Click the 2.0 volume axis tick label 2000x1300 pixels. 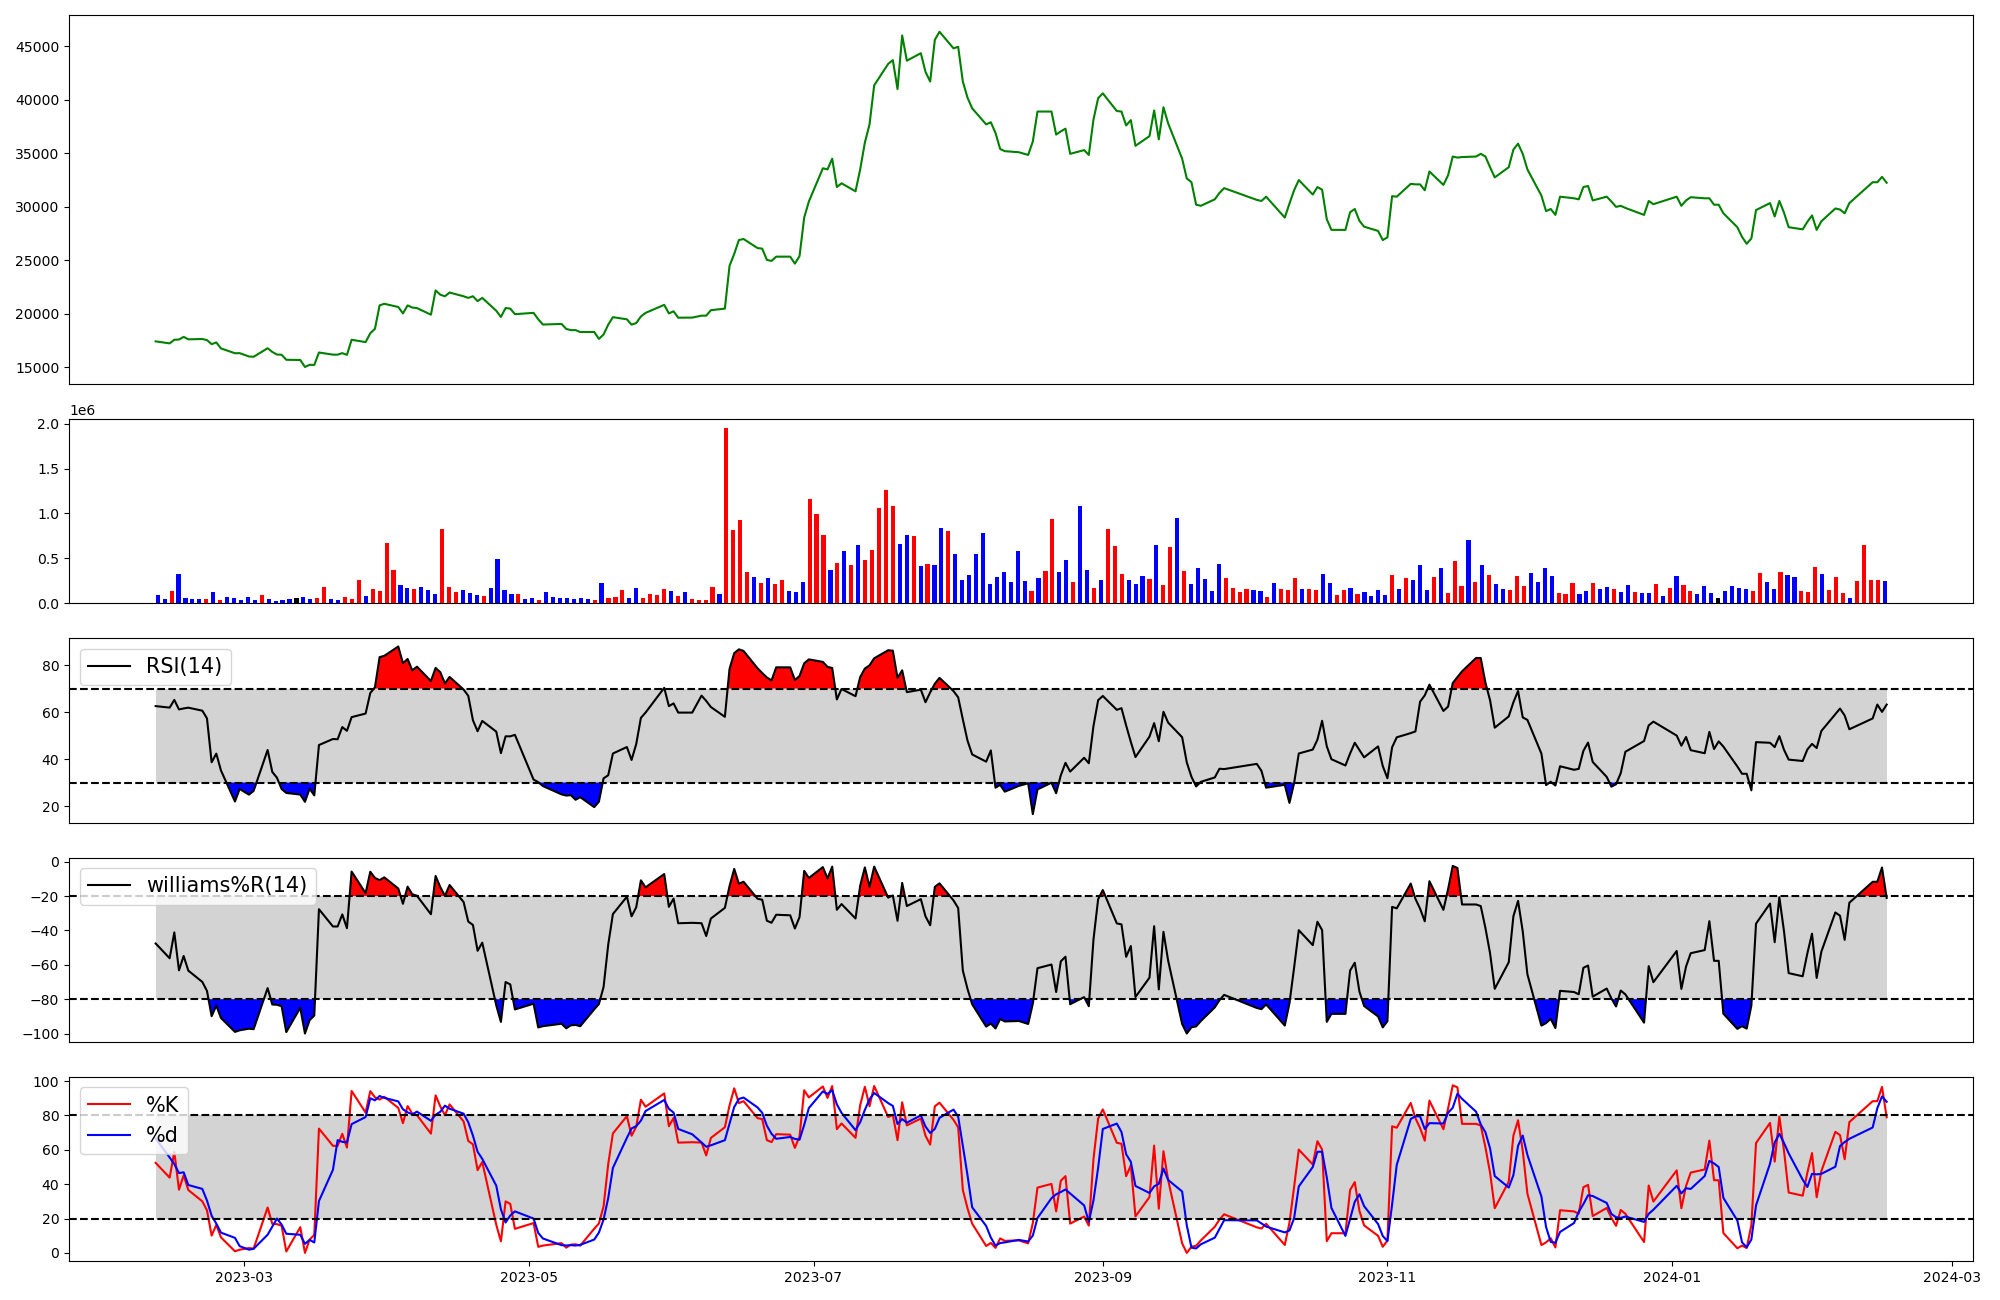(x=47, y=425)
